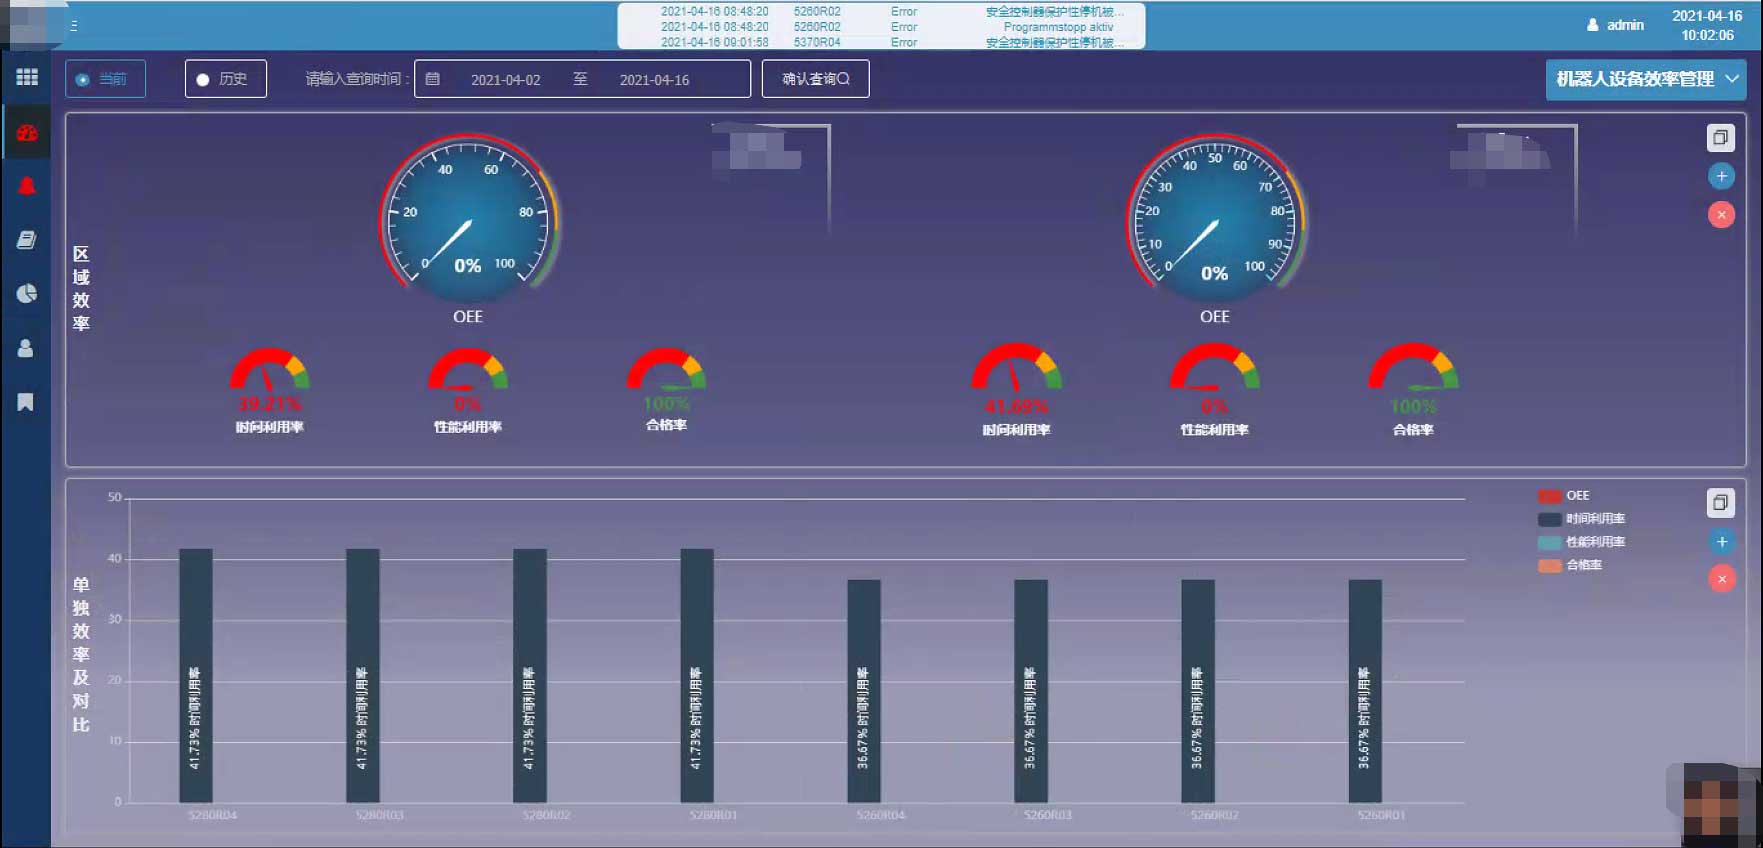Open the bookmark sidebar icon

tap(26, 402)
